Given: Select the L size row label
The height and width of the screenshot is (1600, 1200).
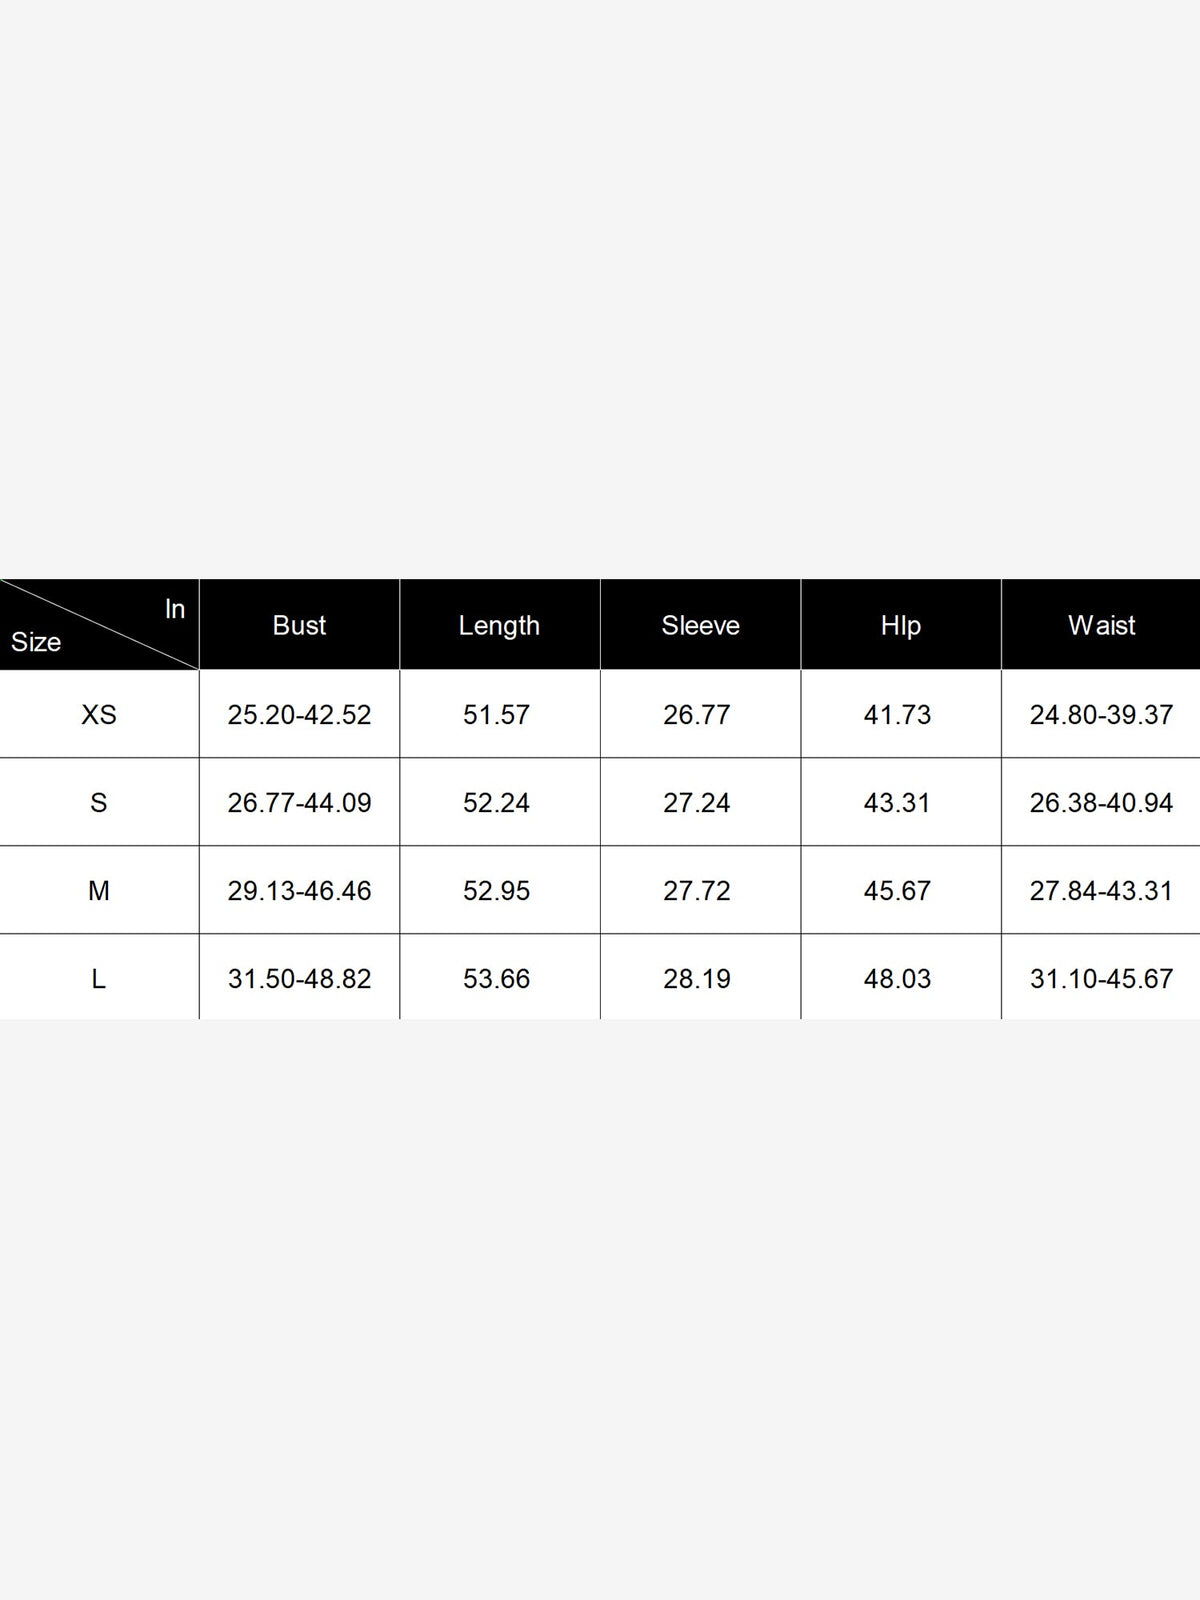Looking at the screenshot, I should point(99,978).
